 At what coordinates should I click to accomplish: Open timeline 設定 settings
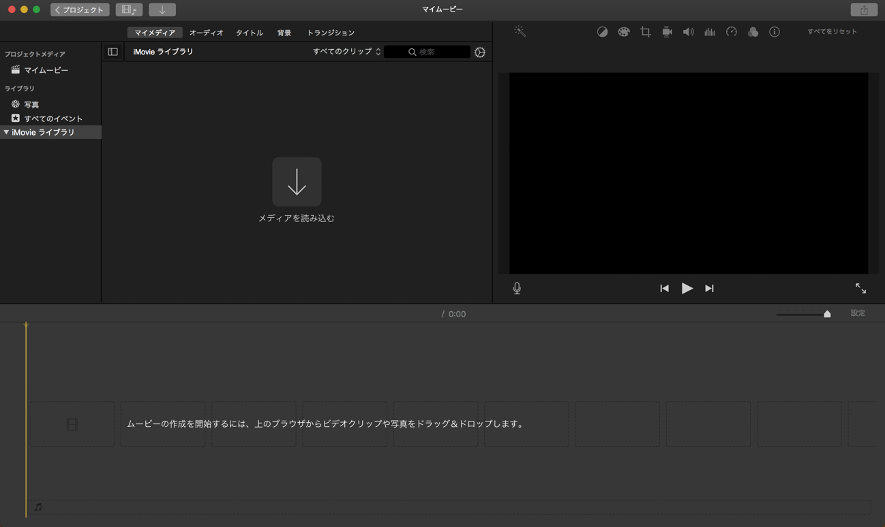coord(858,313)
